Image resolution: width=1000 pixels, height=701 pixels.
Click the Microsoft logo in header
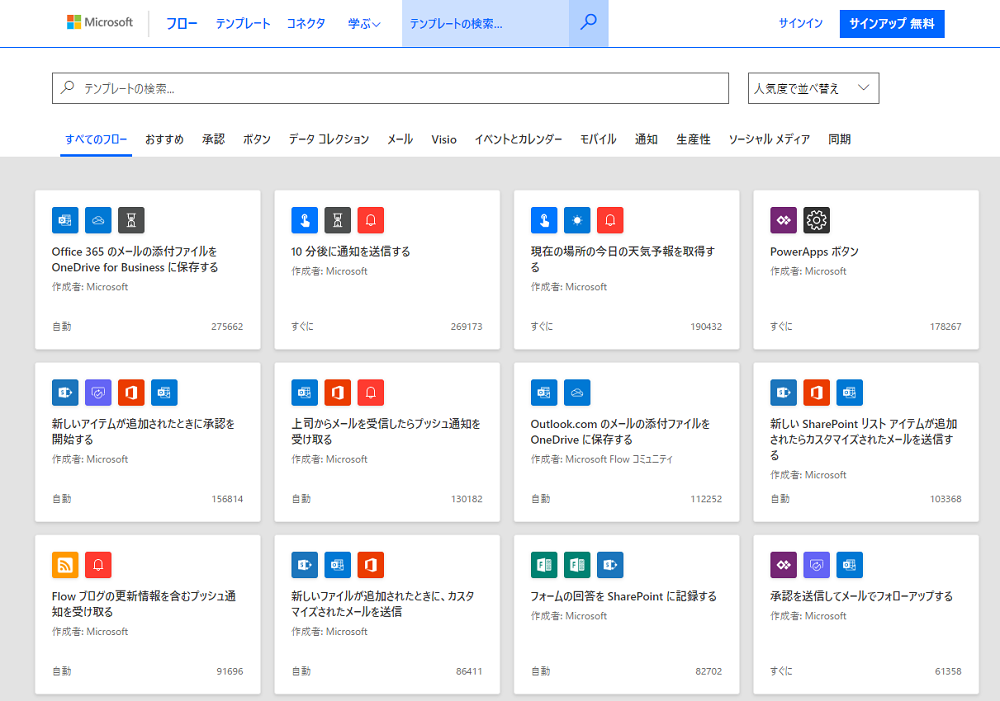click(x=100, y=22)
